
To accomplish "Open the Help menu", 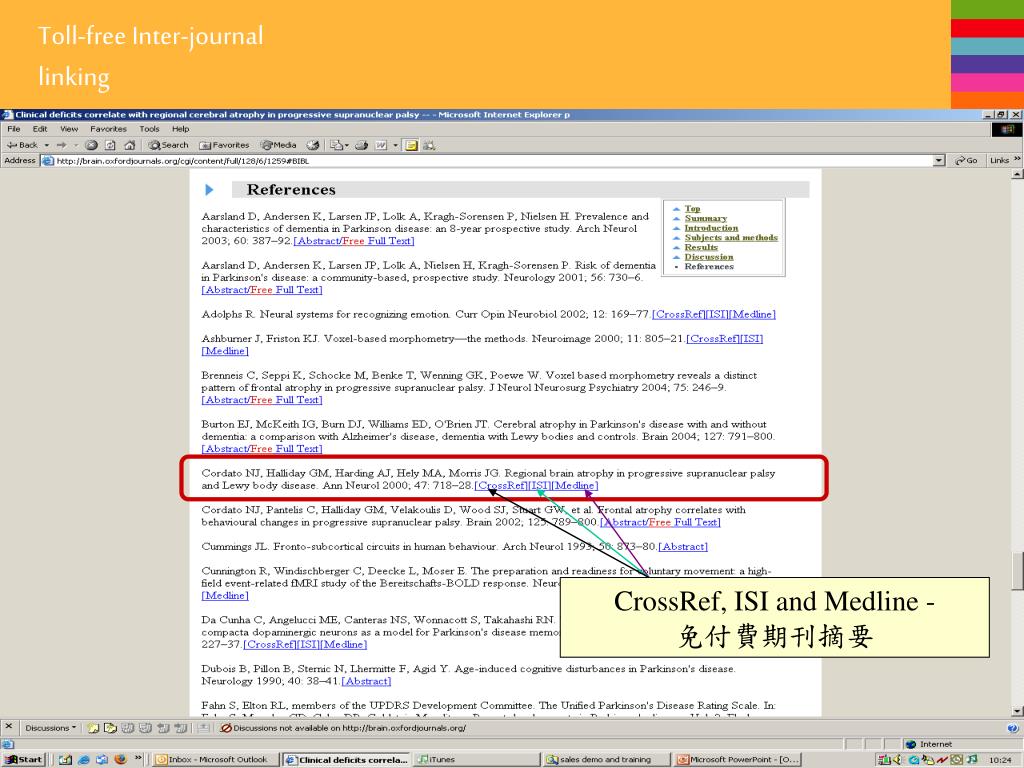I will pyautogui.click(x=180, y=129).
